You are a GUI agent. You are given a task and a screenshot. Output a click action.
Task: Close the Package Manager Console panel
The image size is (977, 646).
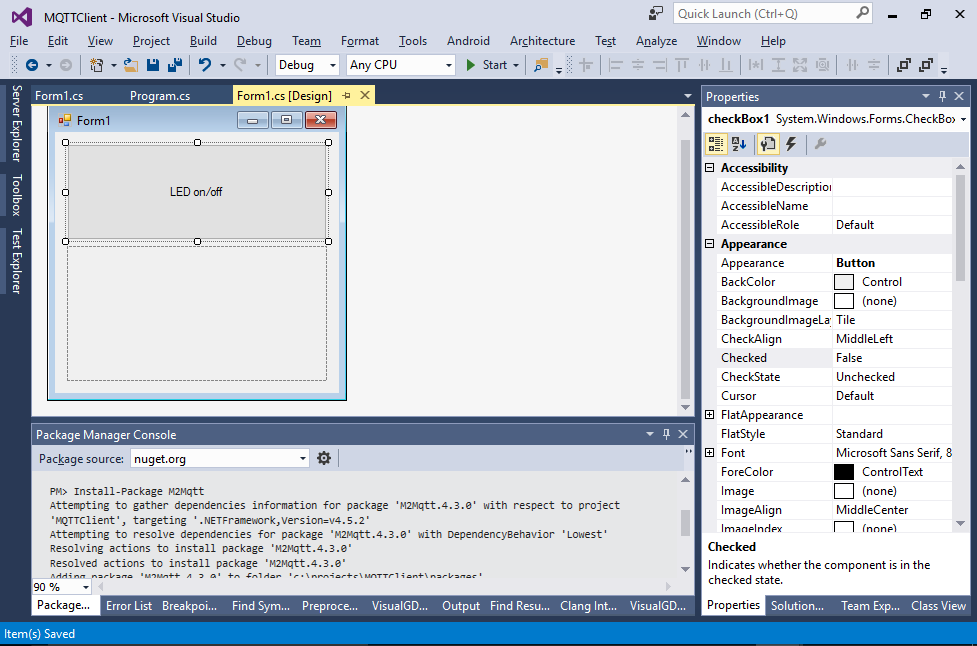683,434
